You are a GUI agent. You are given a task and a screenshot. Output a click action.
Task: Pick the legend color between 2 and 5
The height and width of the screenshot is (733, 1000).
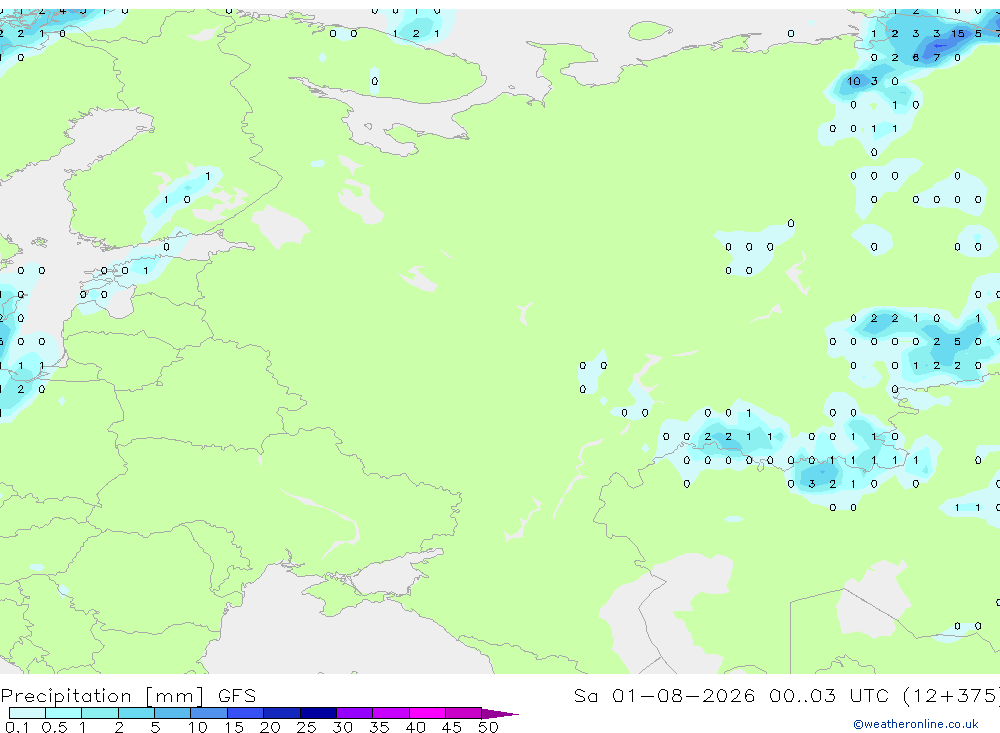pyautogui.click(x=136, y=713)
